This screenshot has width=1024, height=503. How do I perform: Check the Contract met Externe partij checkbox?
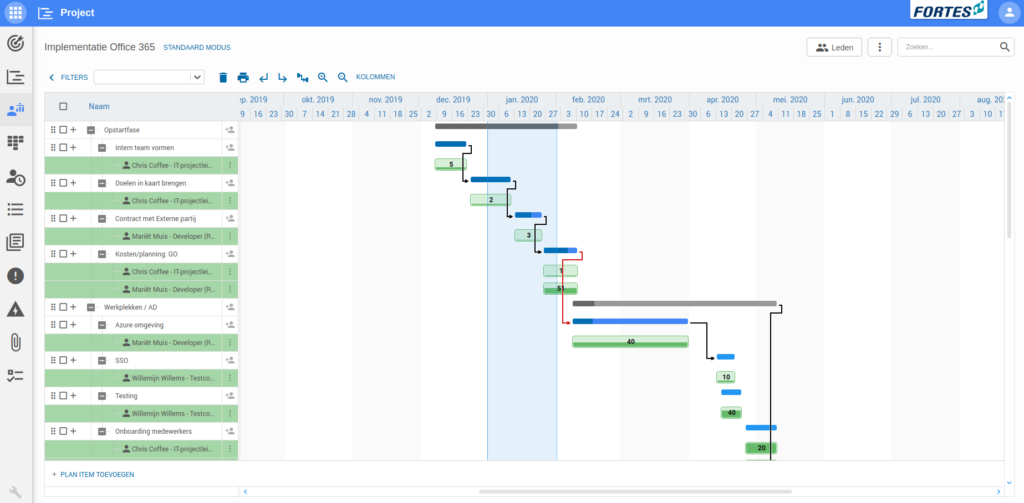(x=63, y=218)
